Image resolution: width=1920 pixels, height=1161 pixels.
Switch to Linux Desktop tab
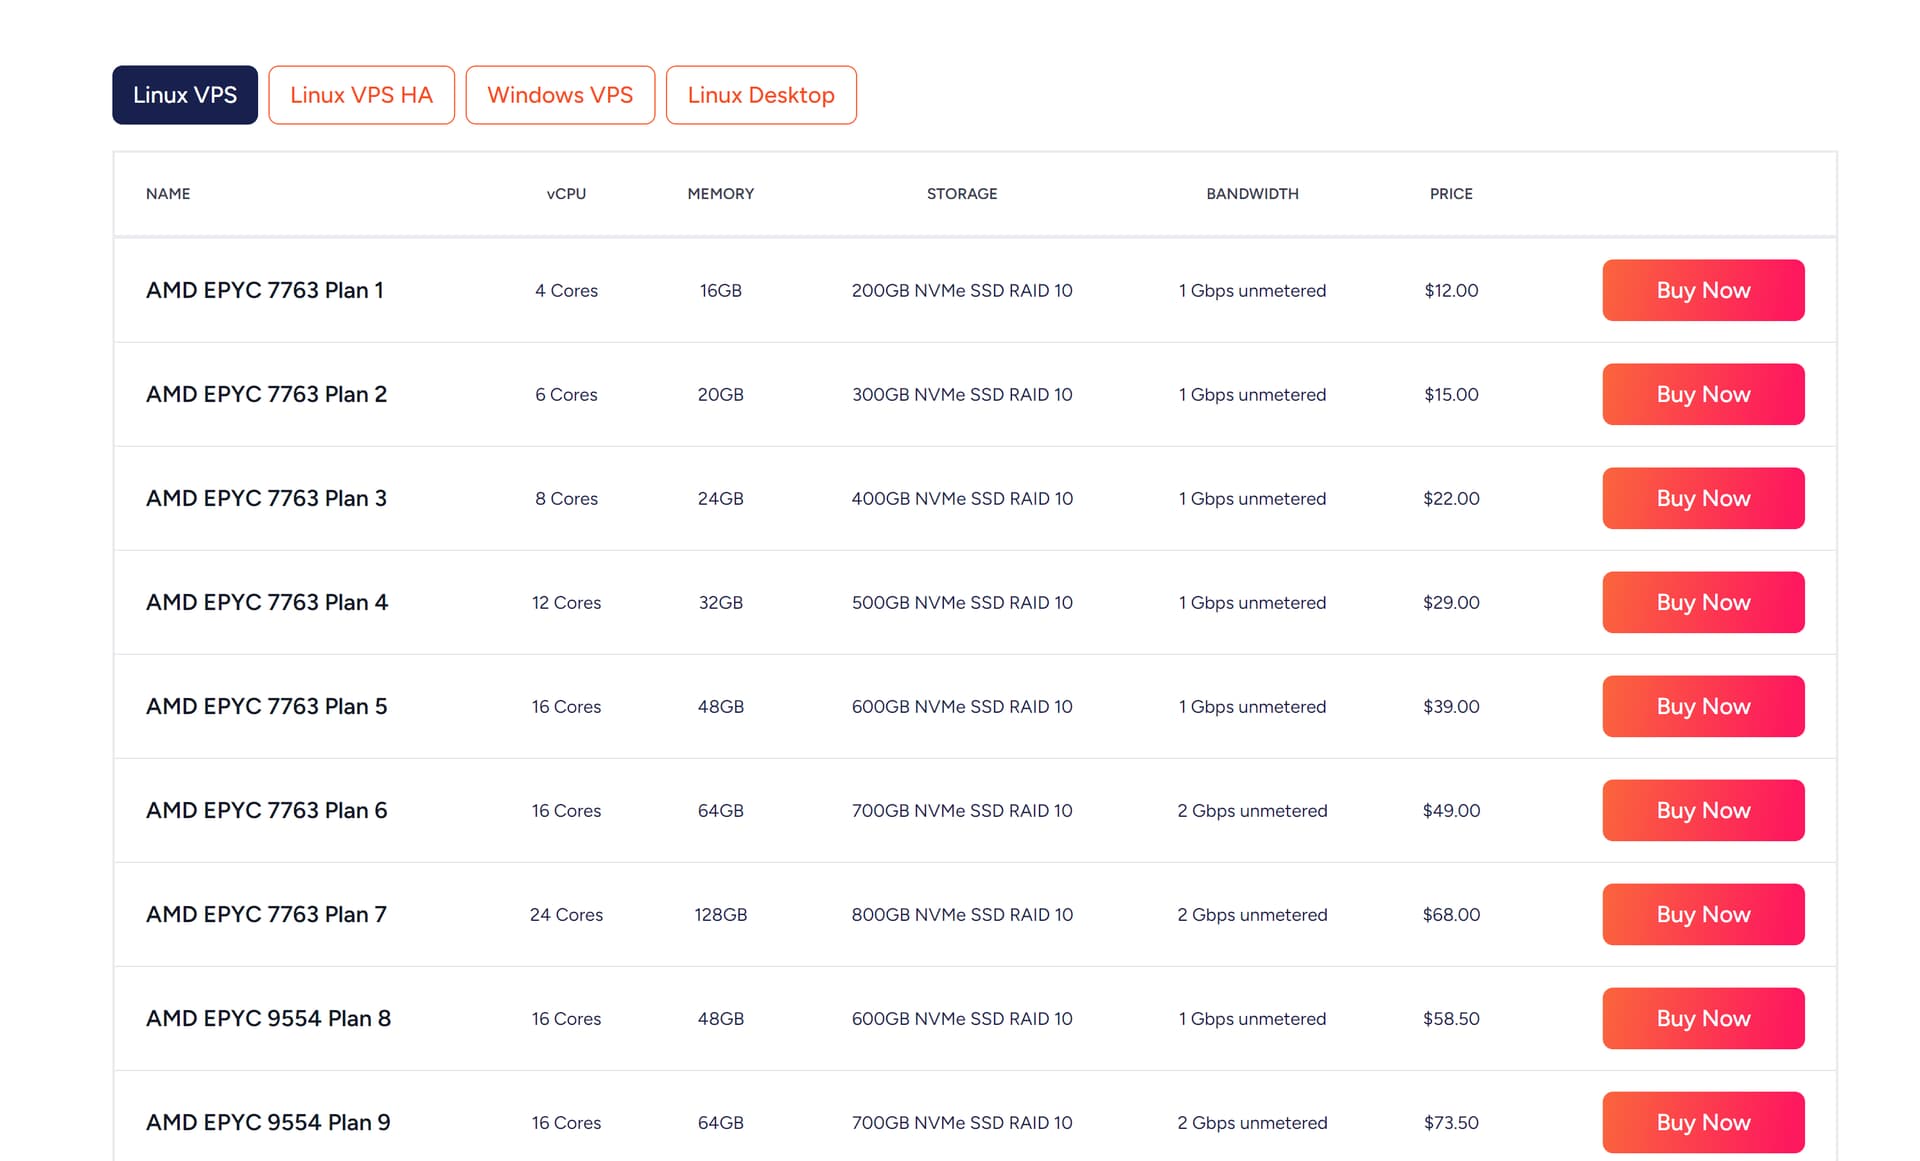(761, 95)
